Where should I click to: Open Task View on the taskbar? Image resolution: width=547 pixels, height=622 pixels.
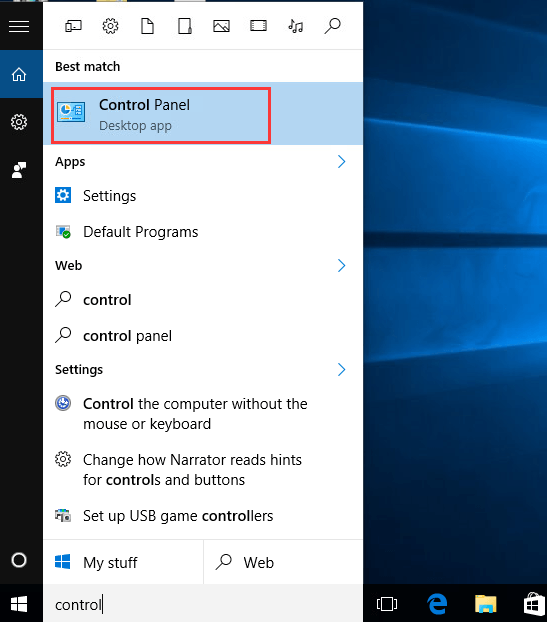click(387, 604)
